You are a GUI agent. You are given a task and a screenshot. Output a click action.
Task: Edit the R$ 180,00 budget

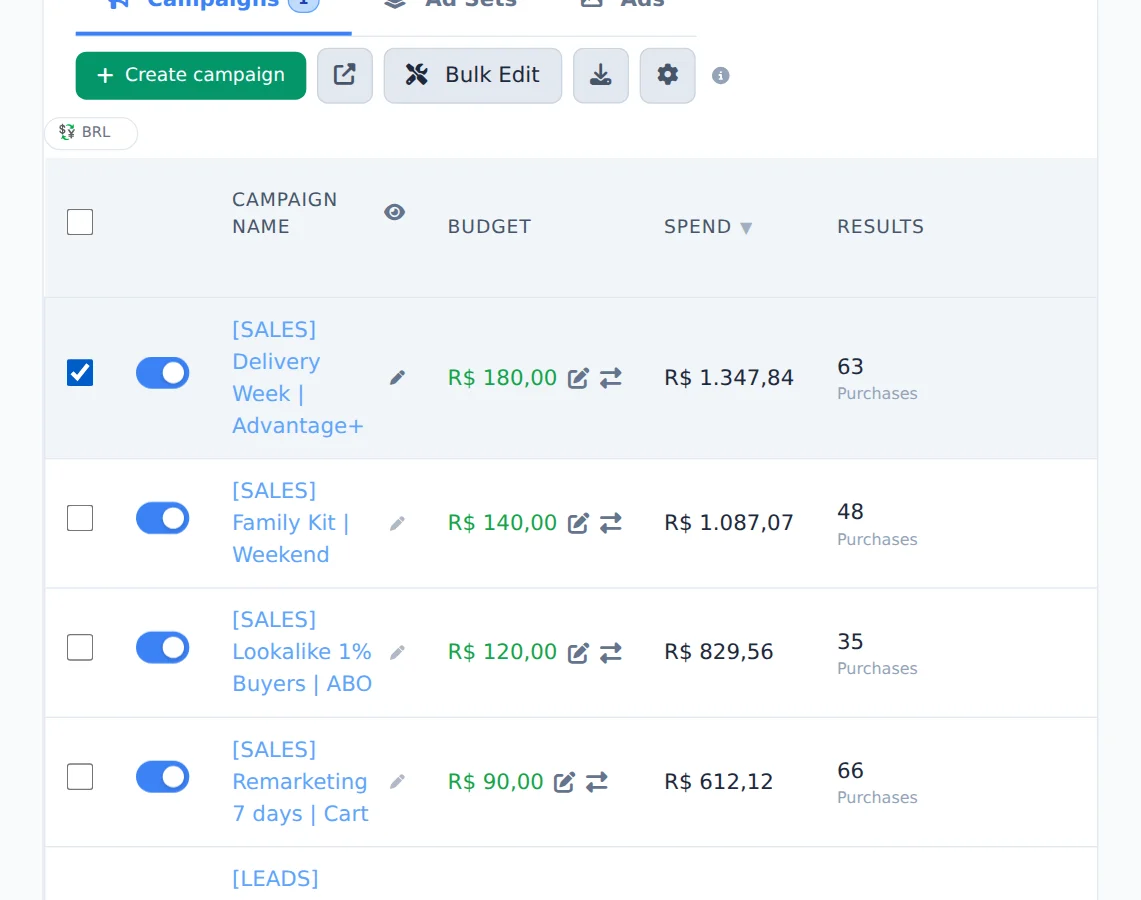(578, 378)
